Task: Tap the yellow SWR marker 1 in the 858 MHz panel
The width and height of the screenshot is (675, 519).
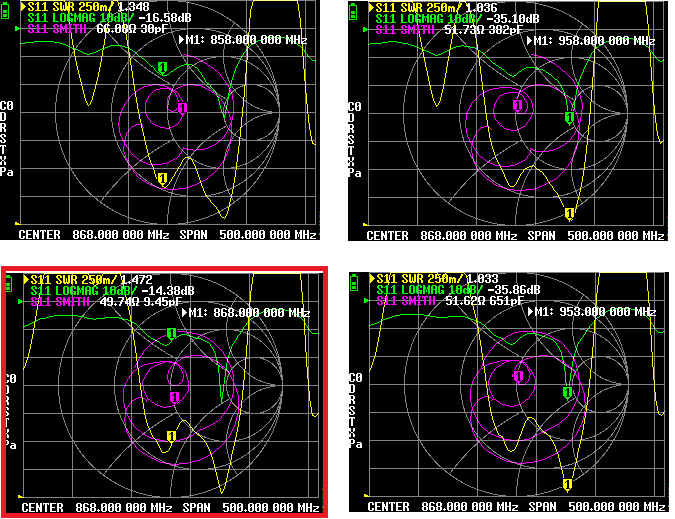Action: click(162, 179)
